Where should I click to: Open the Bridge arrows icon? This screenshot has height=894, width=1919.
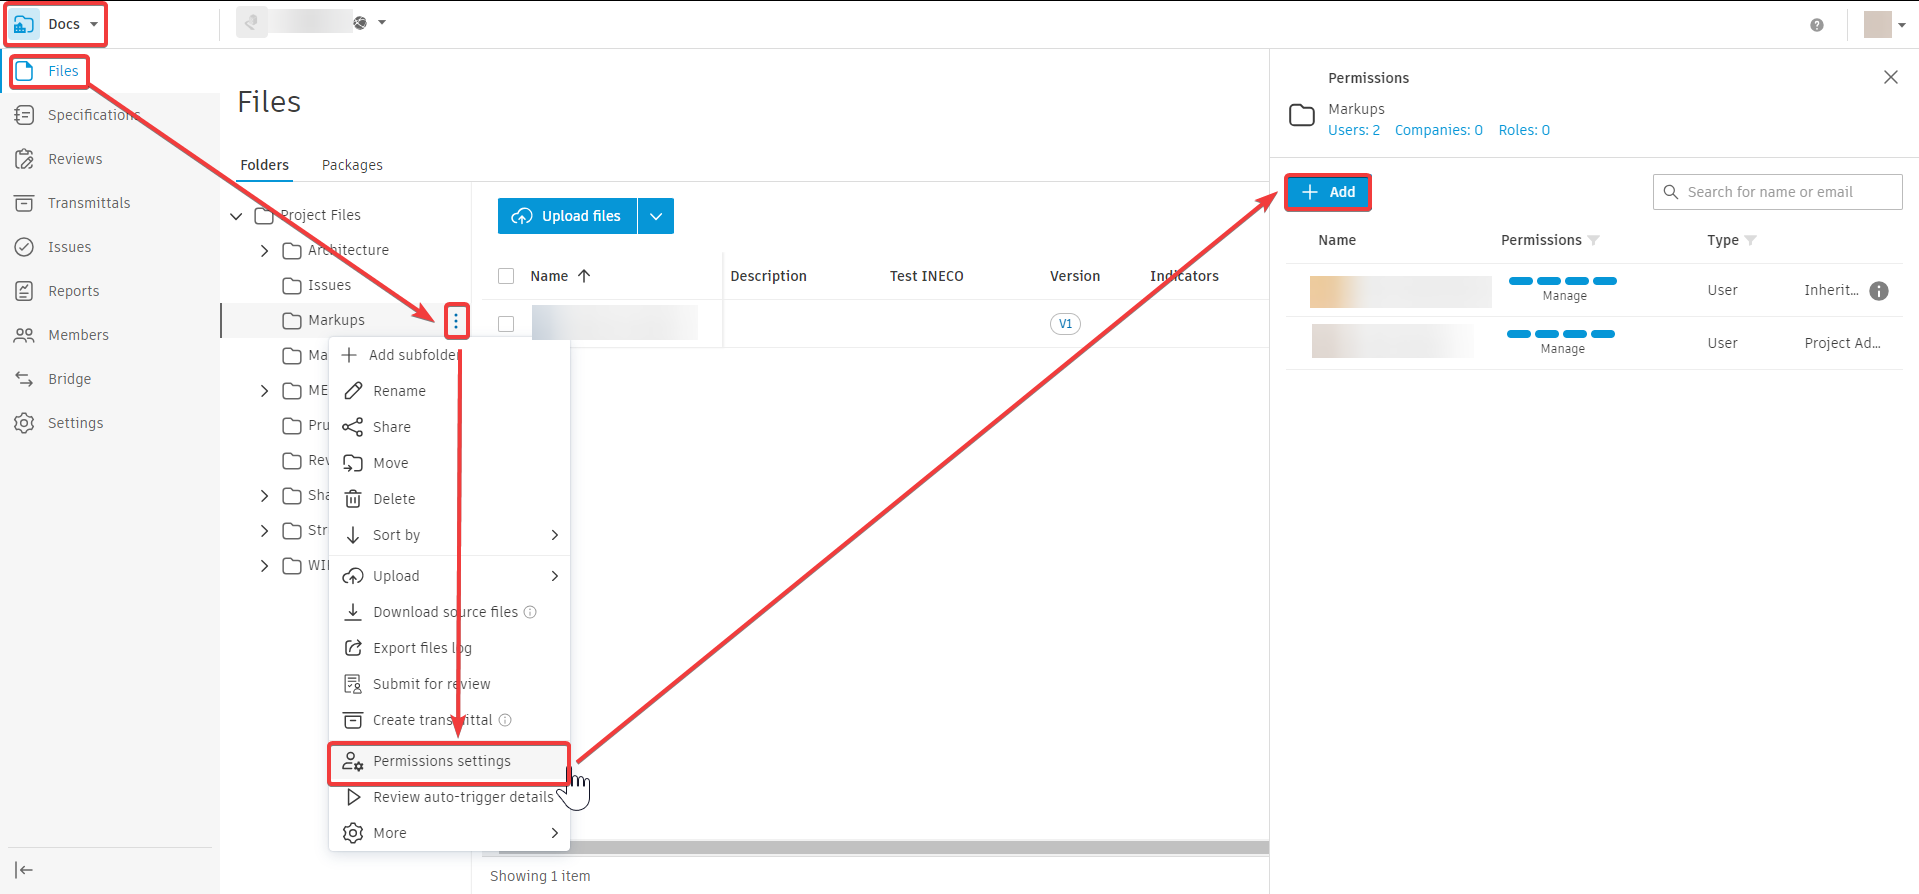tap(24, 379)
